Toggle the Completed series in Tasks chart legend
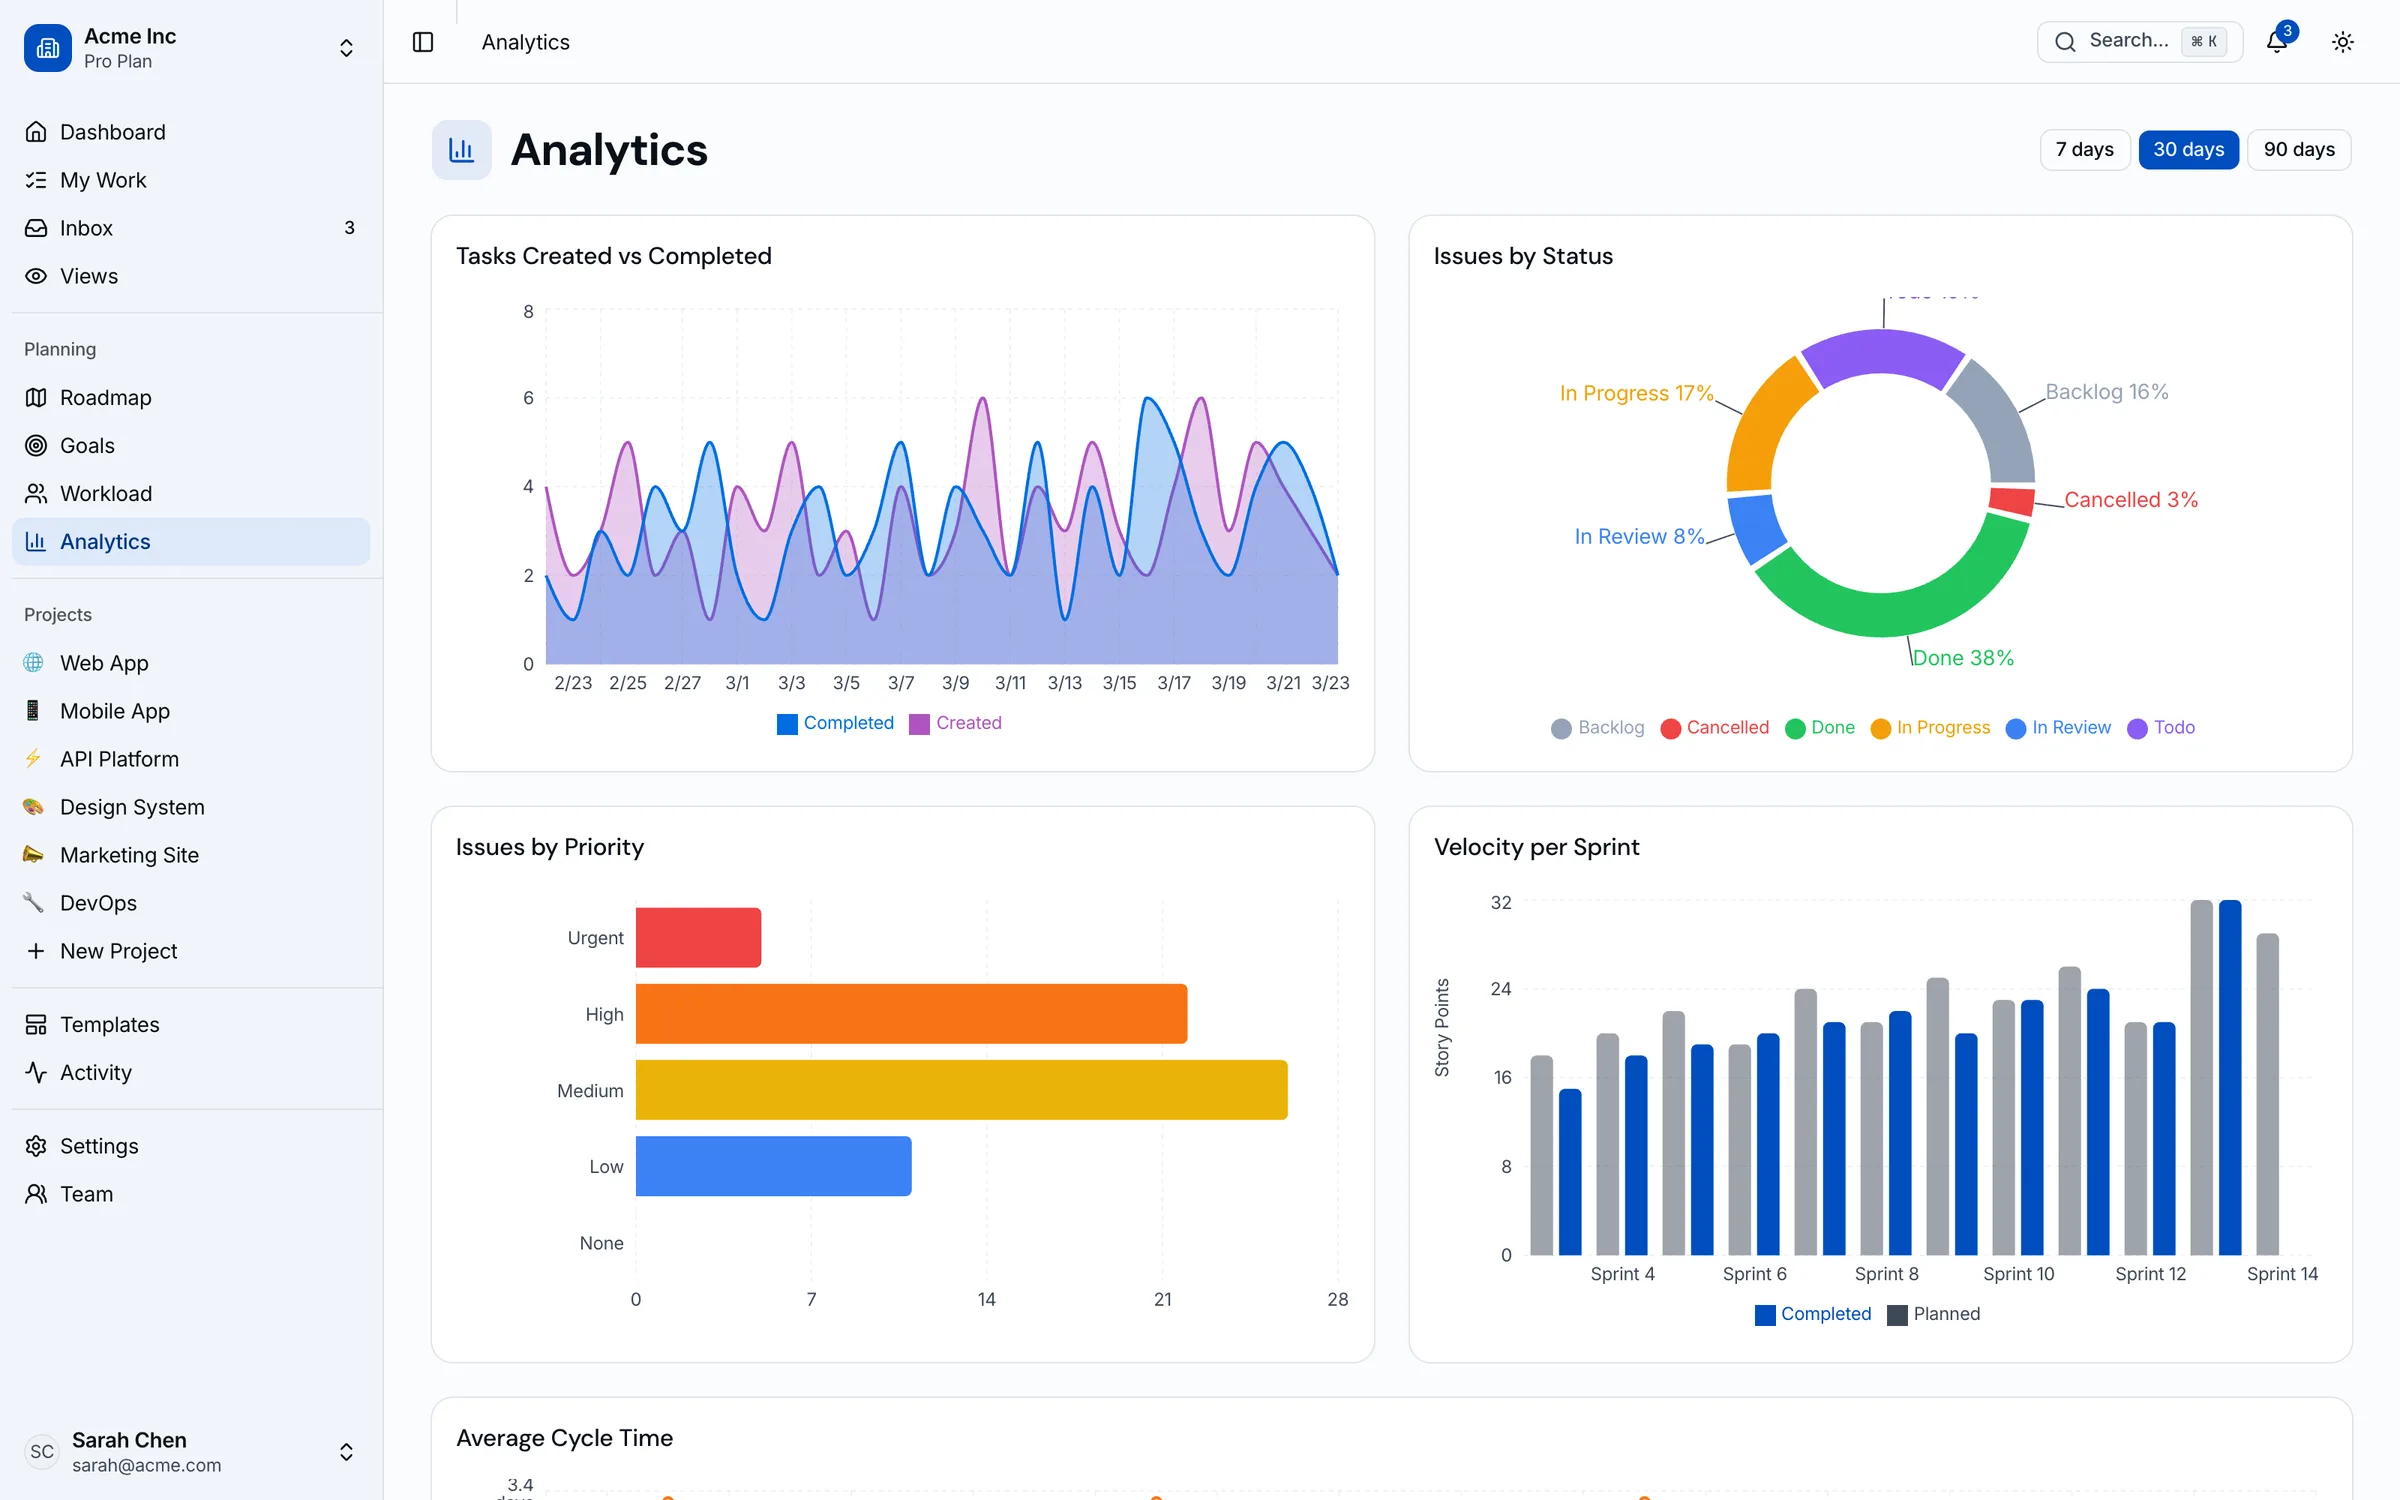The height and width of the screenshot is (1500, 2400). click(x=835, y=723)
